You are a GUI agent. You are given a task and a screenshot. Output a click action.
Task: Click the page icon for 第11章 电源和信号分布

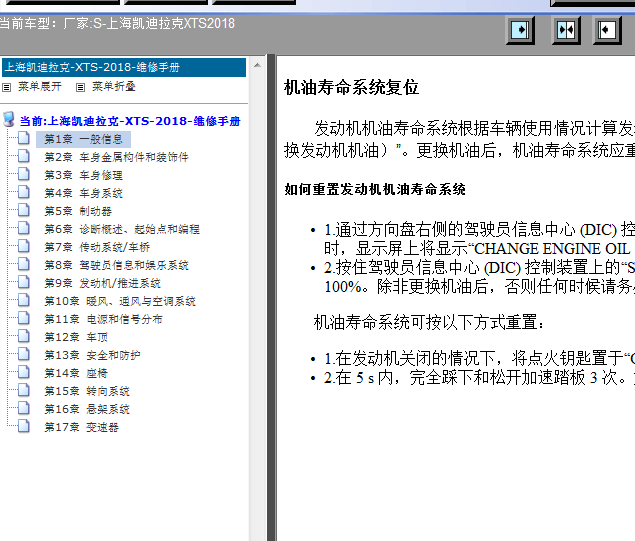(24, 318)
